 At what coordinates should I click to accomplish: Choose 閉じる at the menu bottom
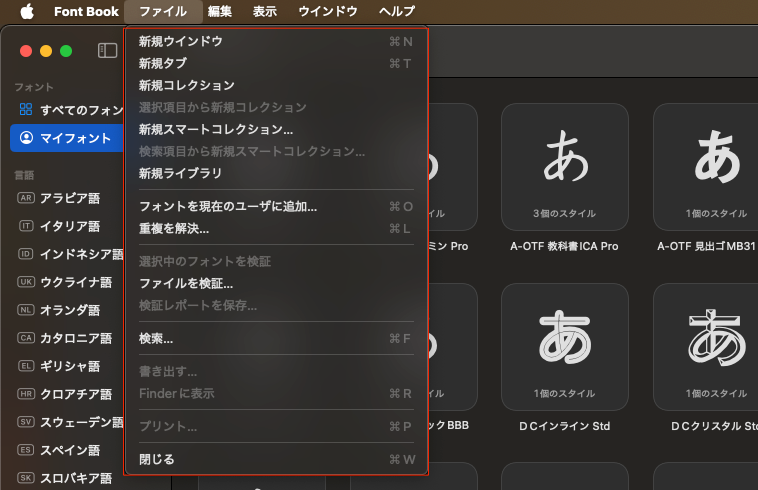pyautogui.click(x=157, y=459)
